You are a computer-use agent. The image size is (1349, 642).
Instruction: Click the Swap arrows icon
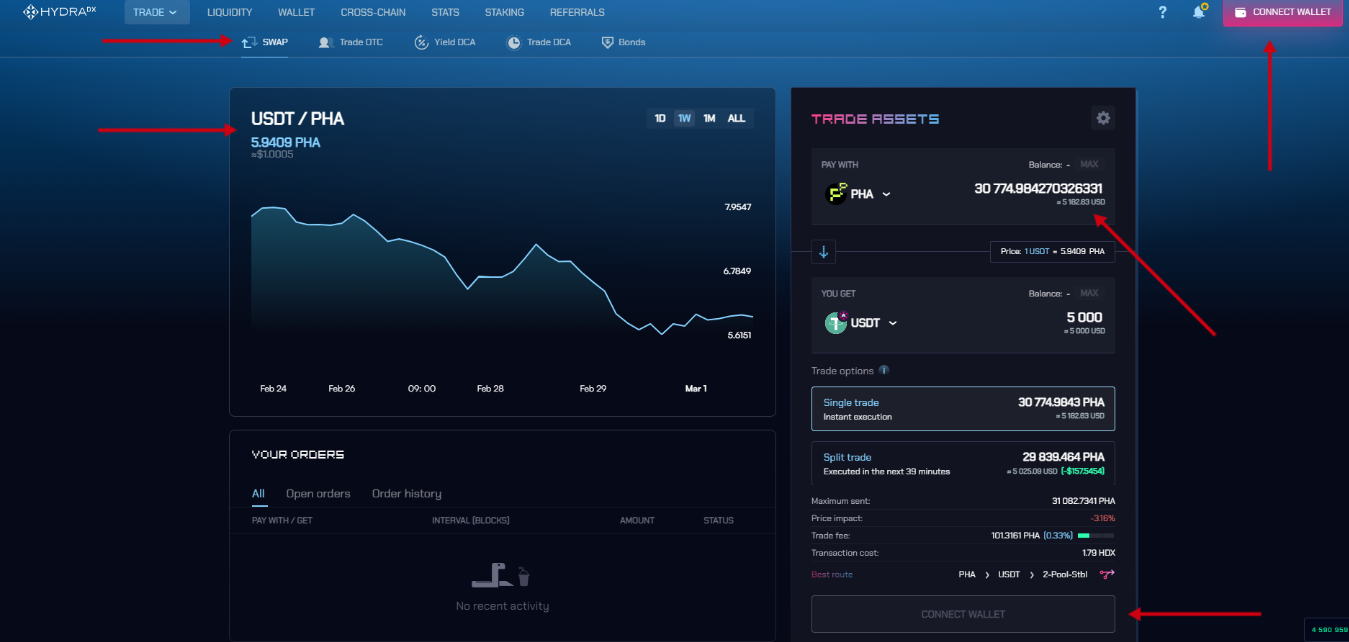250,42
